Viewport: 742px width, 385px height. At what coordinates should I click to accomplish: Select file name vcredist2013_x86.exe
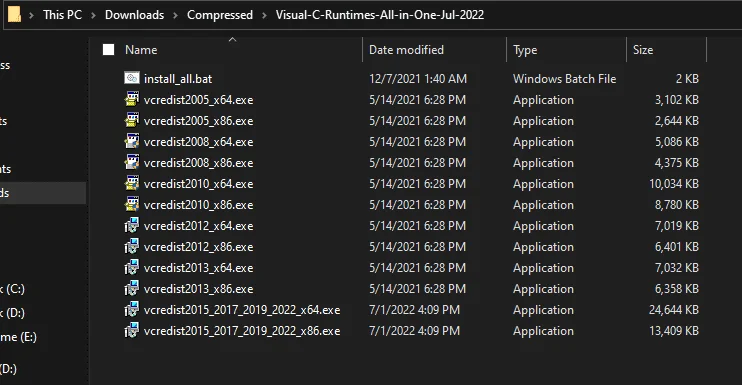[x=198, y=289]
